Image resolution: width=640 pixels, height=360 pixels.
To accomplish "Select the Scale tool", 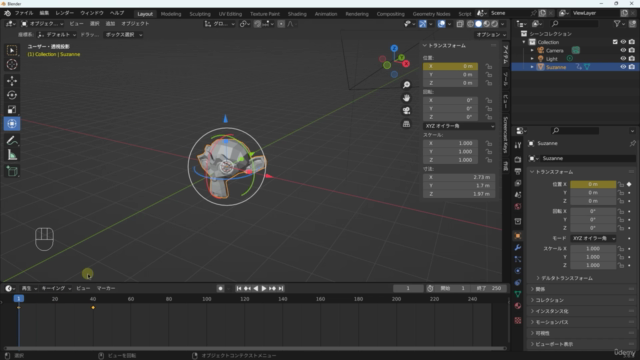I will click(x=12, y=109).
